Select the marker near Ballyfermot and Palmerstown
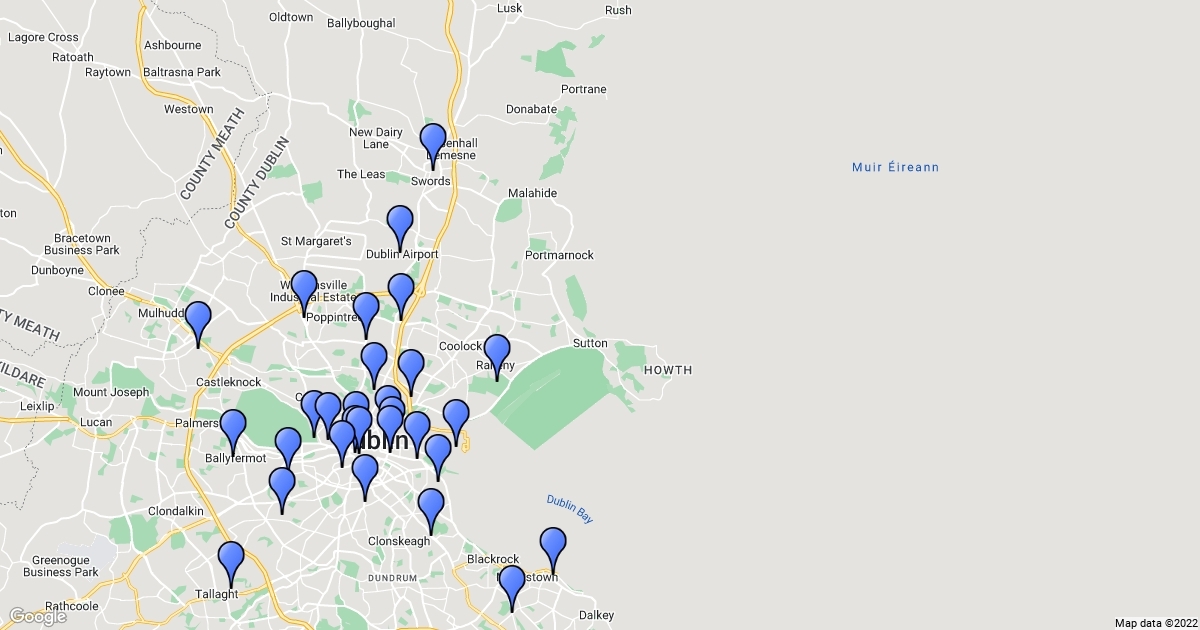 tap(233, 429)
